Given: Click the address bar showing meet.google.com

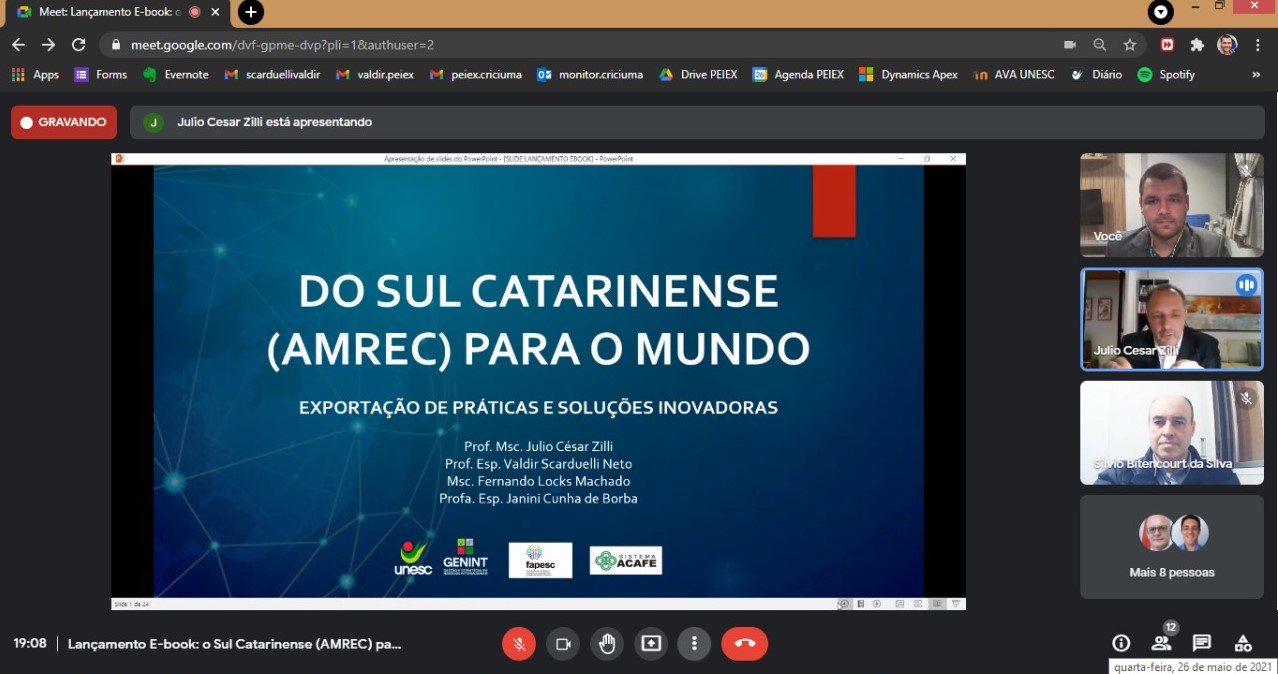Looking at the screenshot, I should pos(580,45).
